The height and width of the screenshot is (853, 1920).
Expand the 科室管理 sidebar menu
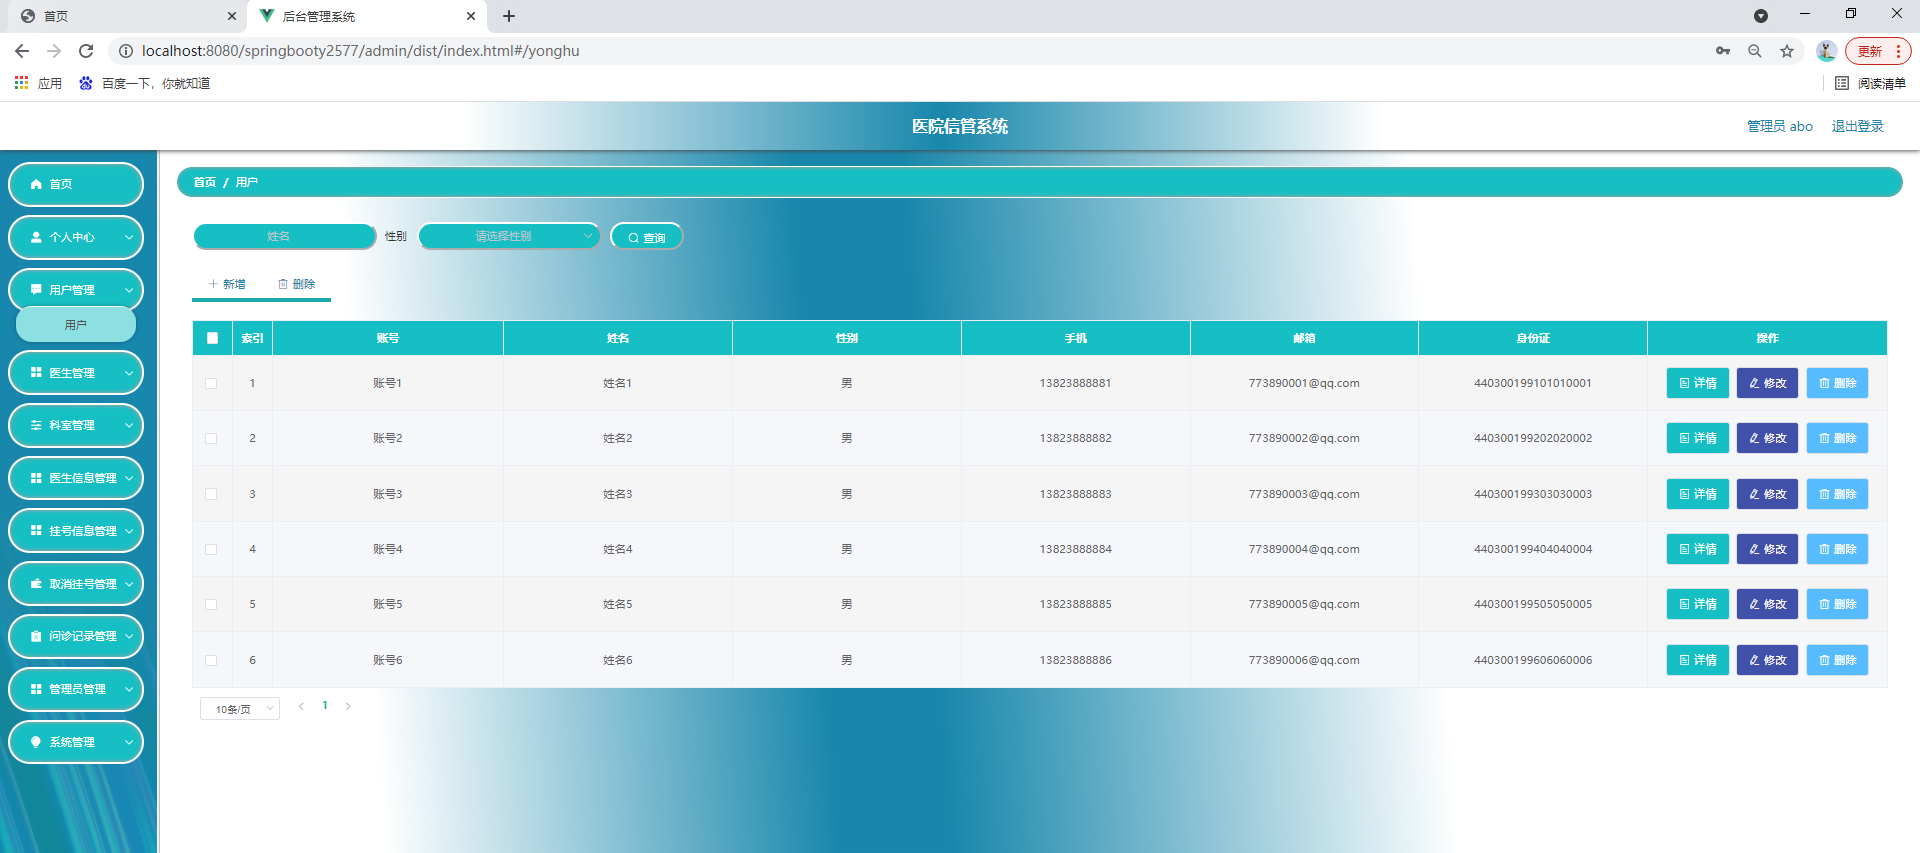[x=76, y=425]
